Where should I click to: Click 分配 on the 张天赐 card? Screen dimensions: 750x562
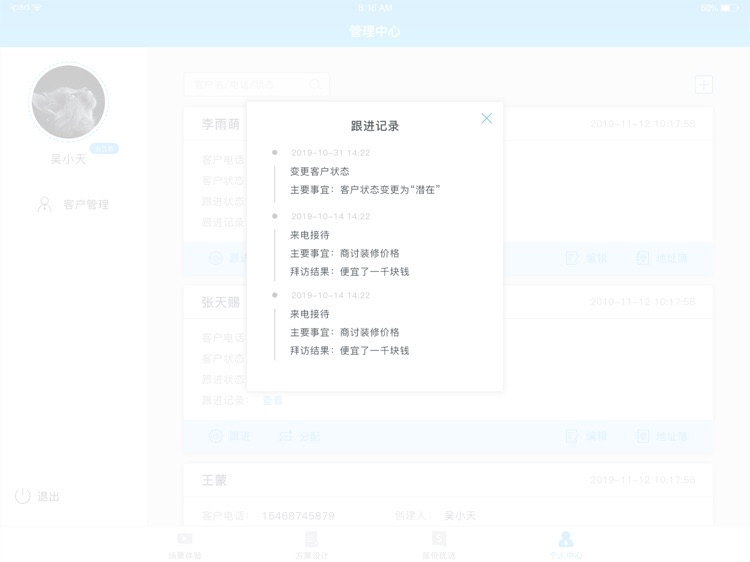click(299, 436)
